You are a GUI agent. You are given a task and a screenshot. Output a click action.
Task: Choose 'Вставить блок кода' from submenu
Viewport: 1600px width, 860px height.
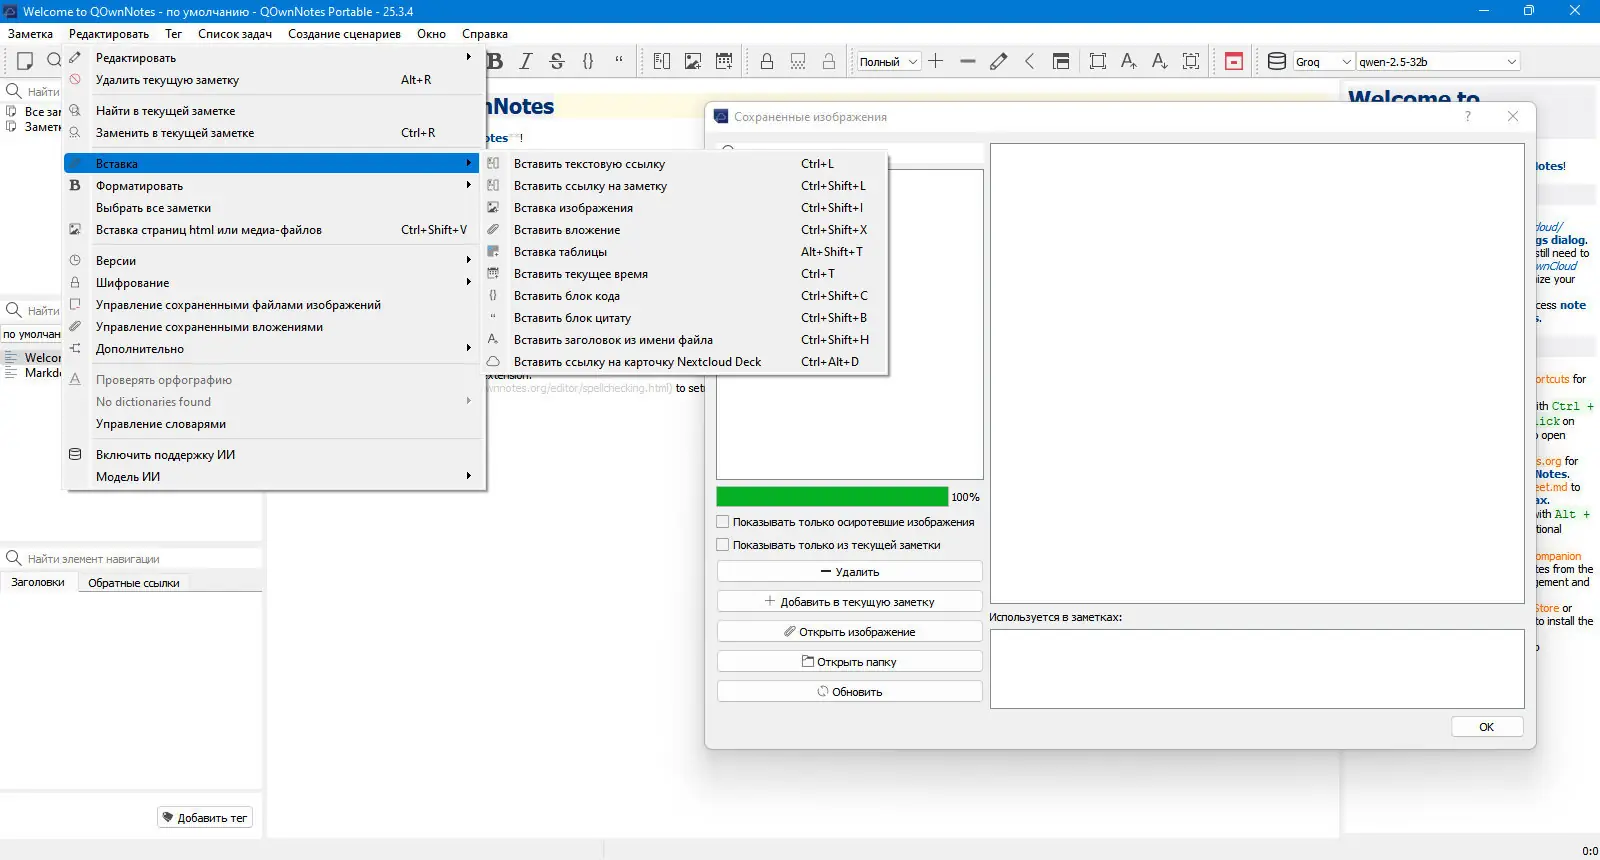tap(685, 296)
